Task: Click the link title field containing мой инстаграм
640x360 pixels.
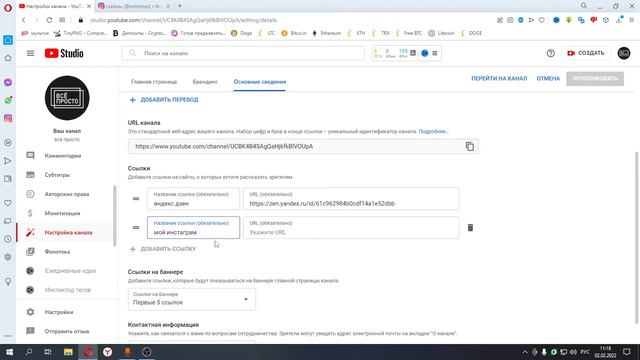Action: tap(193, 228)
